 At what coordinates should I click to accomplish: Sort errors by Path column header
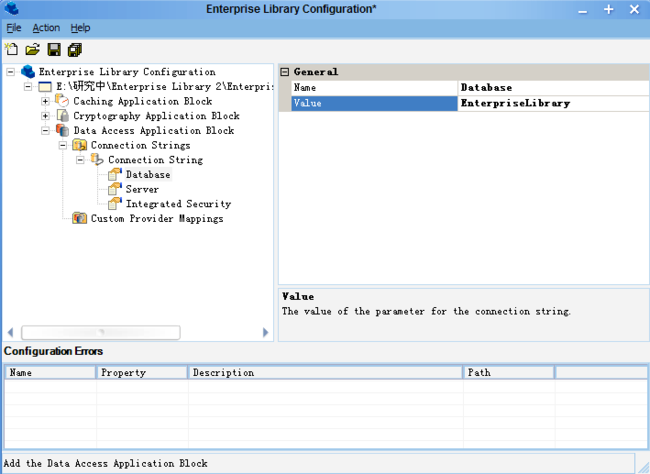point(509,372)
